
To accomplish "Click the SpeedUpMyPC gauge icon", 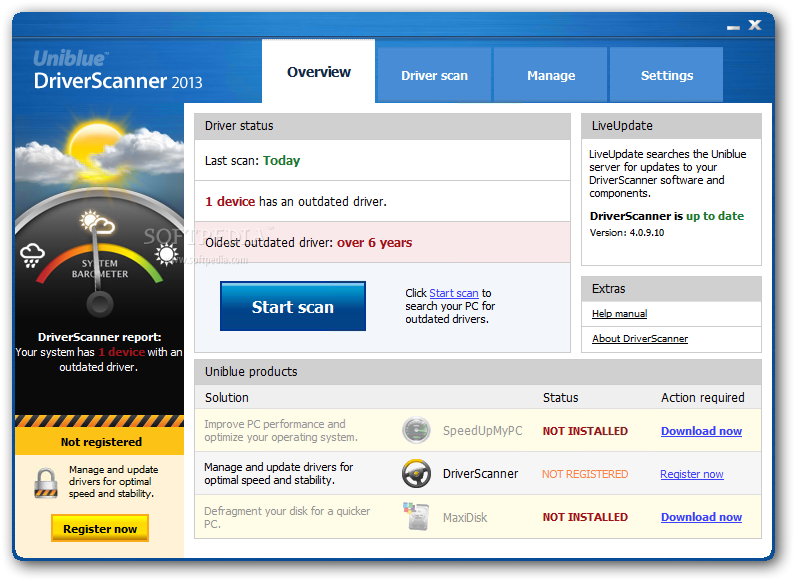I will [x=416, y=430].
